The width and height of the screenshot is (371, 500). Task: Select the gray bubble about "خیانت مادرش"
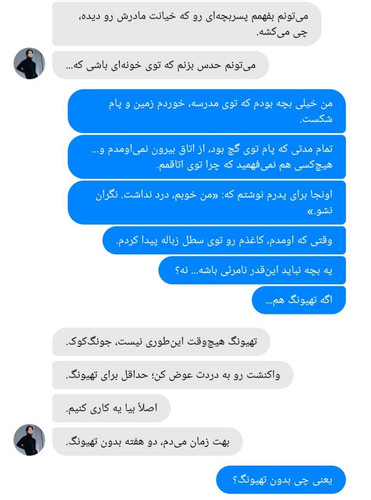(x=187, y=24)
